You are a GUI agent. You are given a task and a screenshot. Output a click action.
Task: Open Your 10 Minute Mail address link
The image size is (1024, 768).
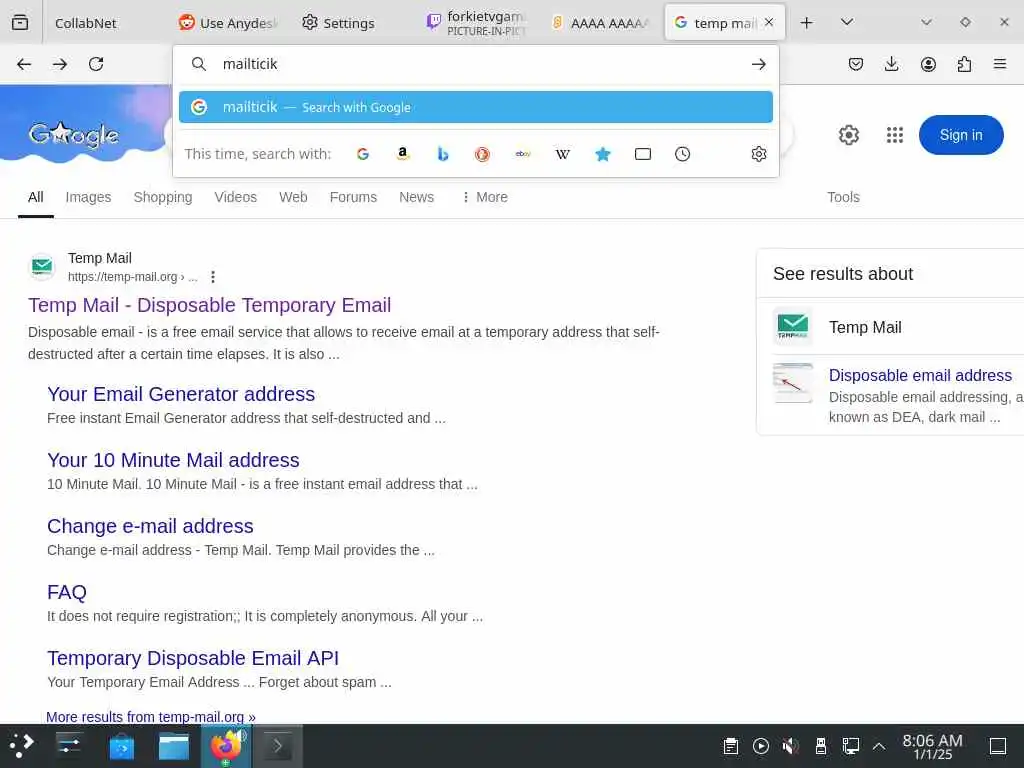173,460
